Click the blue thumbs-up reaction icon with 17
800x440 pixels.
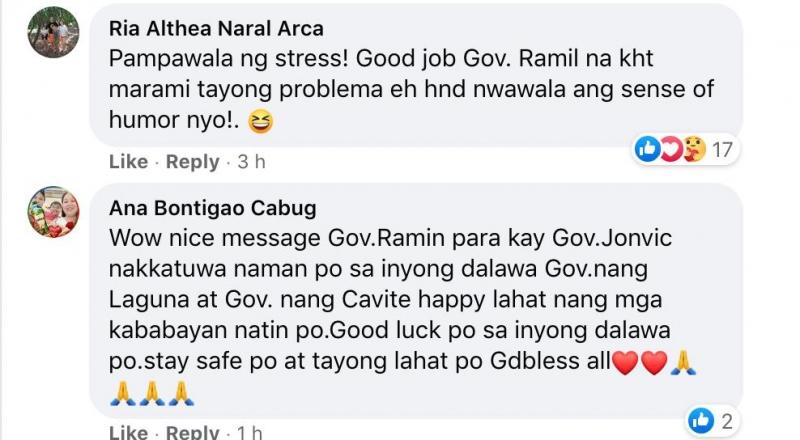(647, 149)
